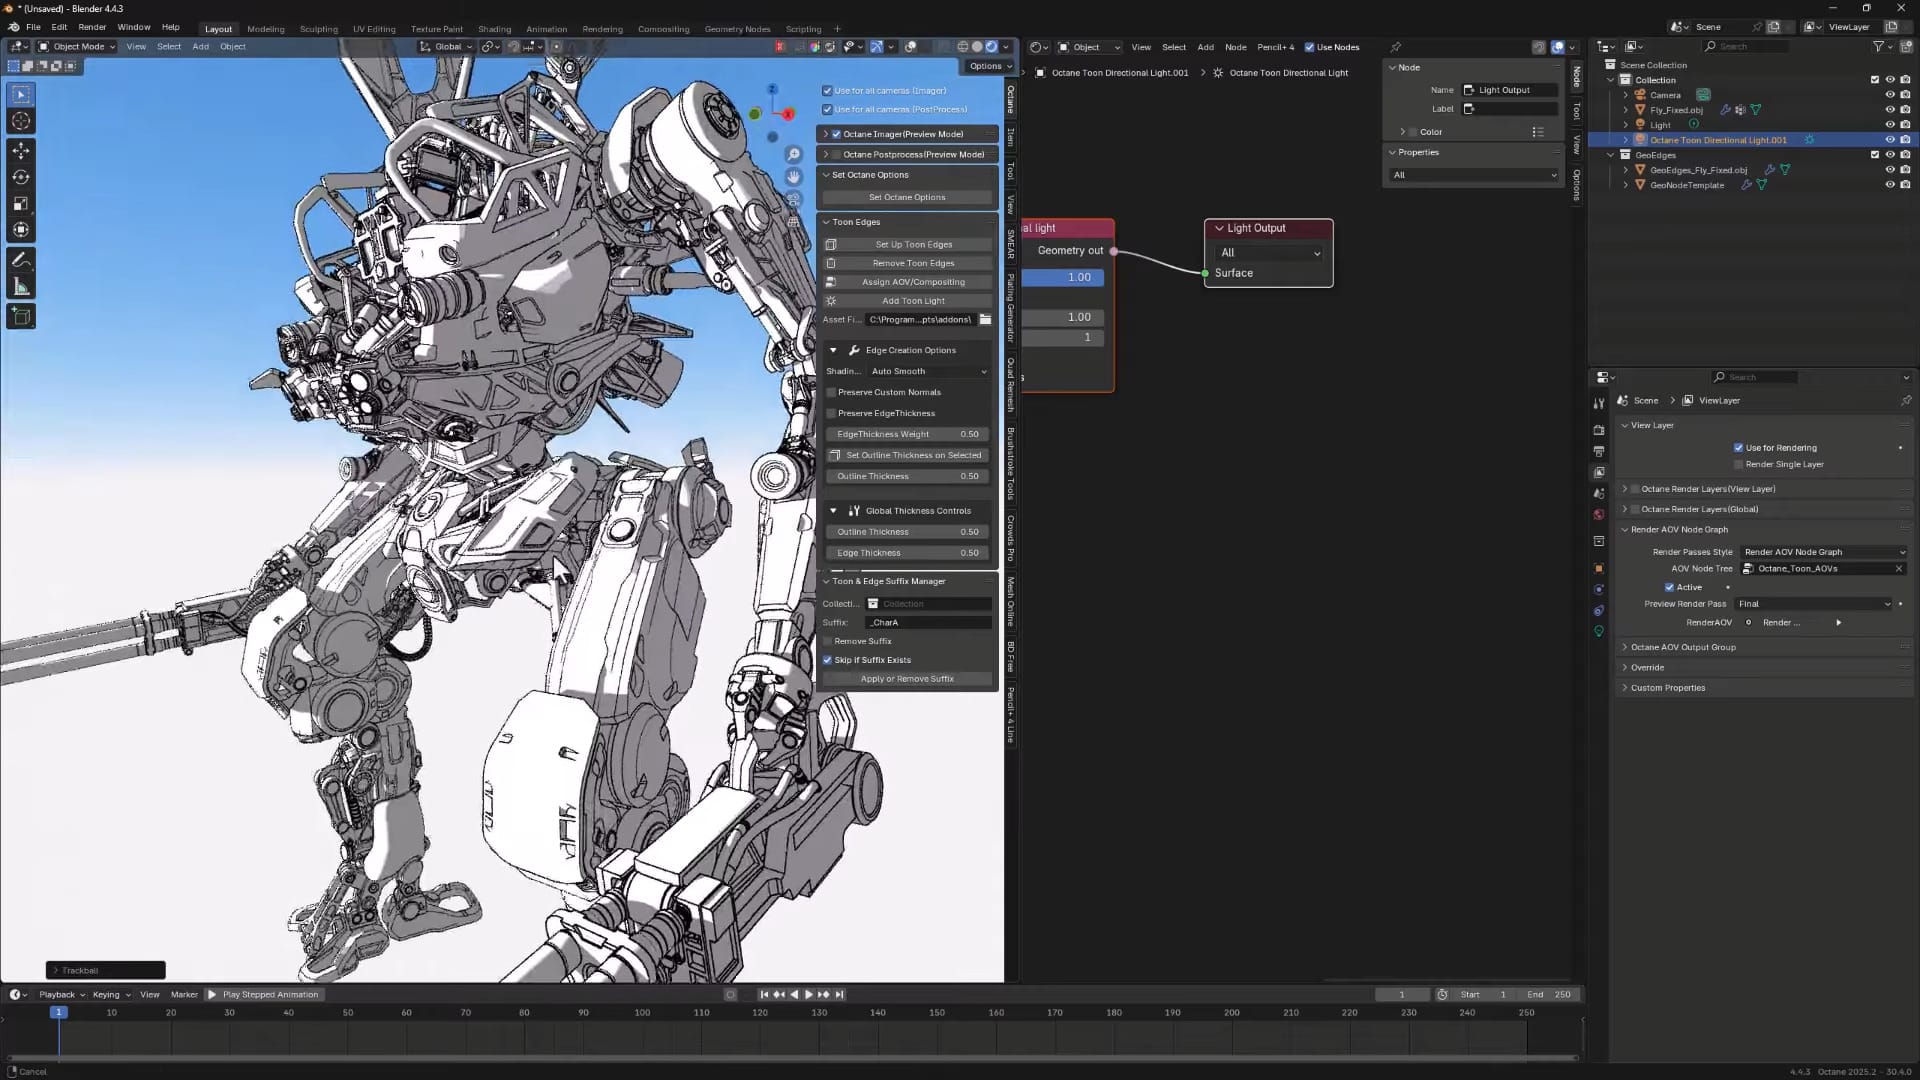Uncheck Skip if Suffix Exists

point(828,660)
